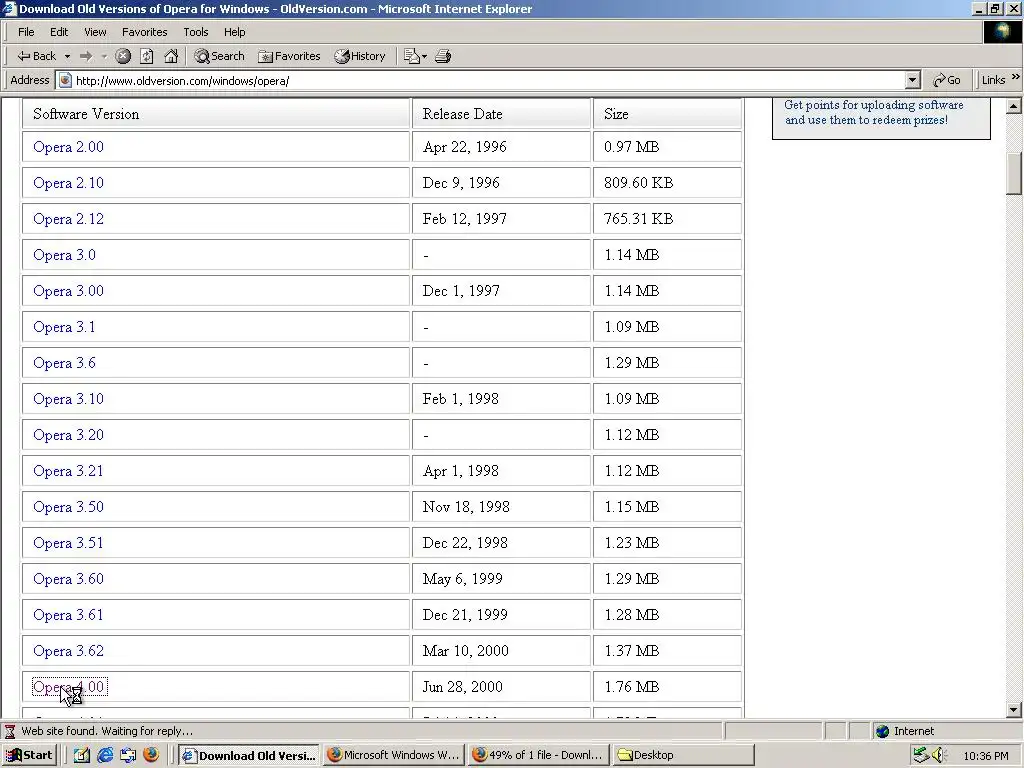Open the Forward button history dropdown arrow
The width and height of the screenshot is (1024, 768).
point(103,57)
